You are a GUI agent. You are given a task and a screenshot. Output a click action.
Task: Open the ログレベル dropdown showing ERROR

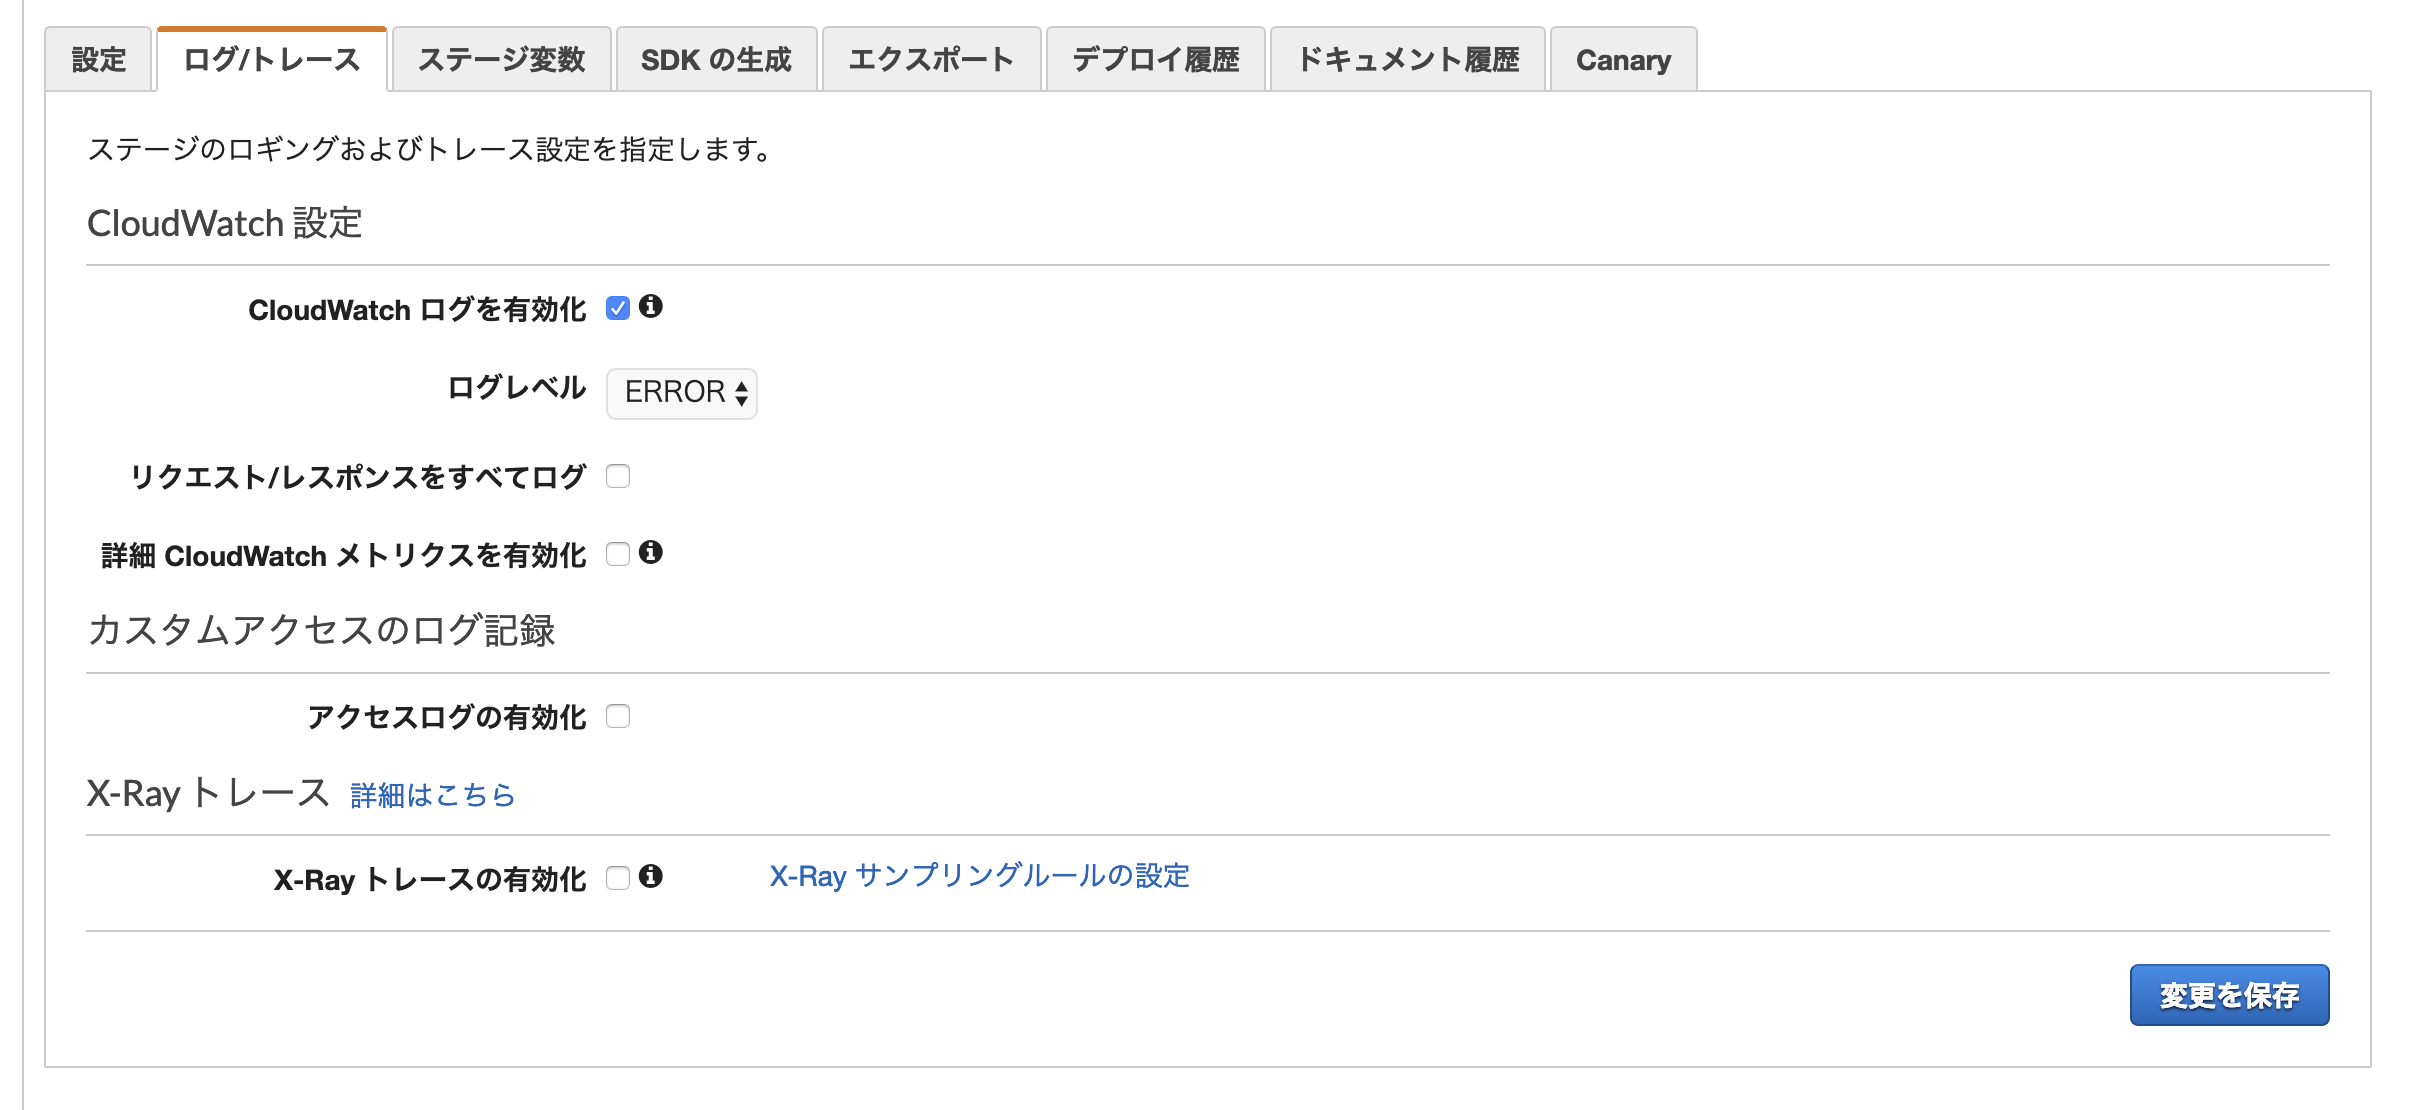point(681,393)
